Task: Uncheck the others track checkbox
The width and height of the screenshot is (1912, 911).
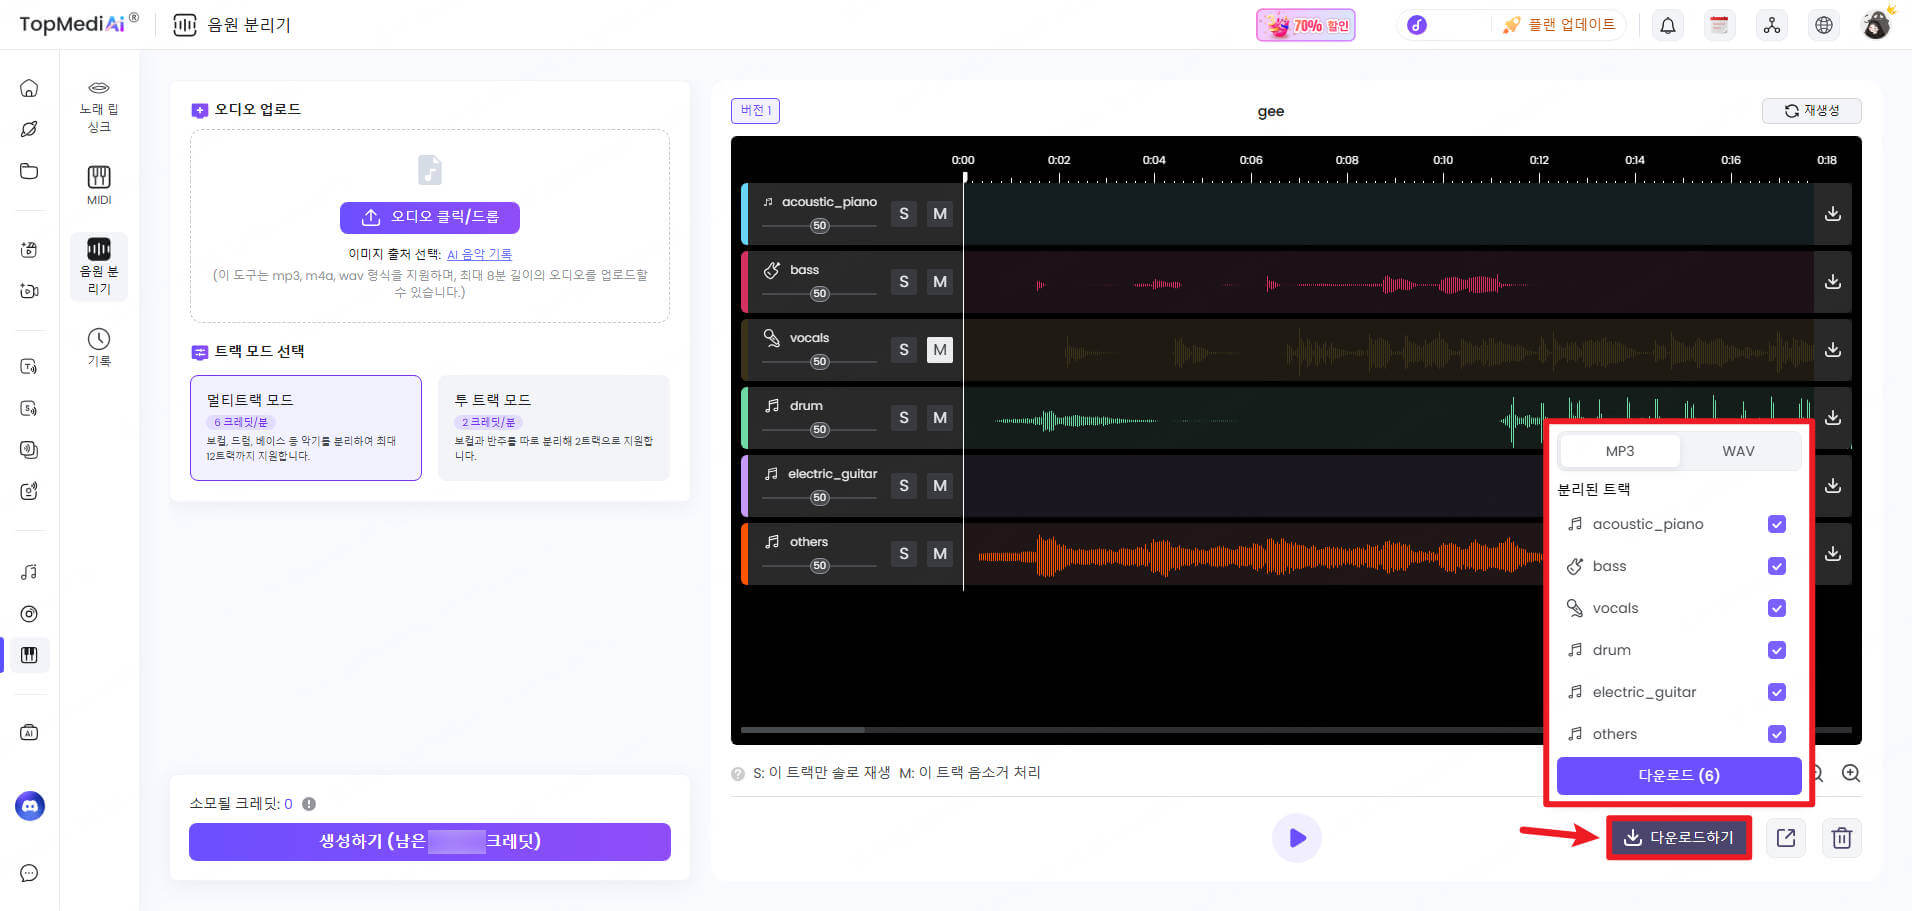Action: click(x=1776, y=734)
